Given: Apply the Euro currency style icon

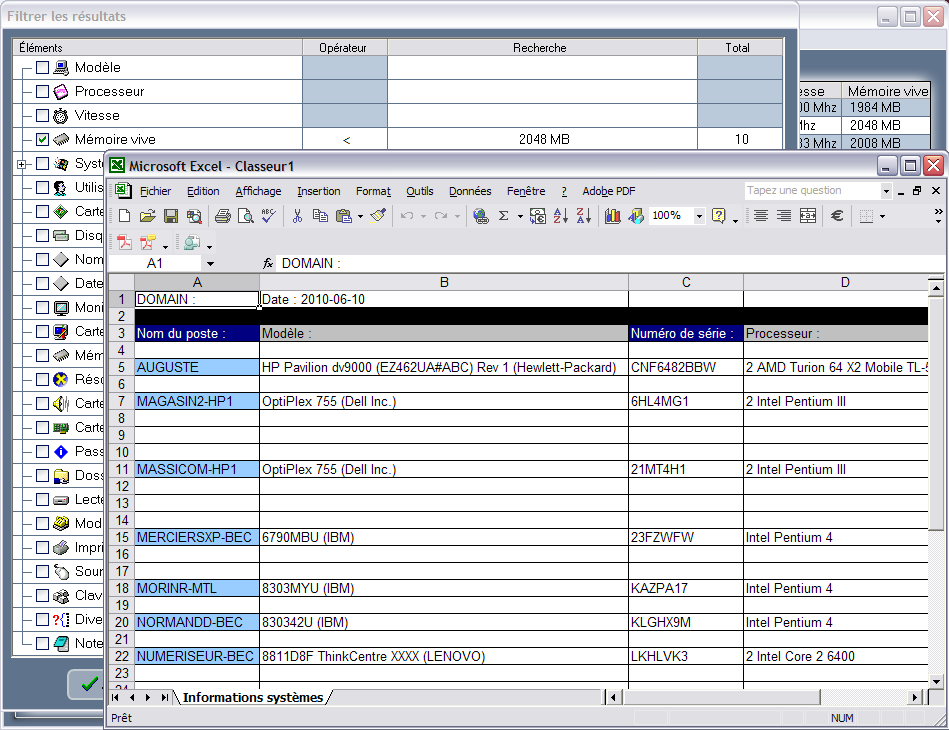Looking at the screenshot, I should pos(837,215).
